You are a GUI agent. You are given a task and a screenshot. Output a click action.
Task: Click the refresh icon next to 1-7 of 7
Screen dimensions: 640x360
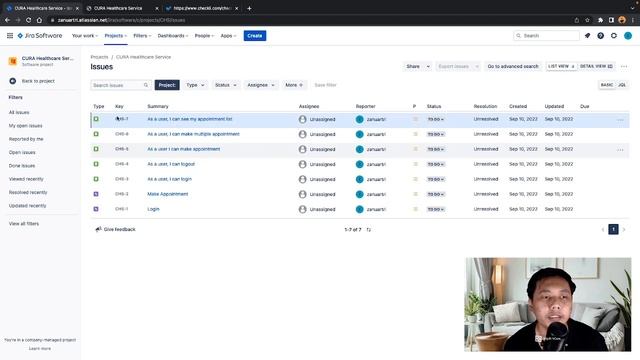(369, 230)
